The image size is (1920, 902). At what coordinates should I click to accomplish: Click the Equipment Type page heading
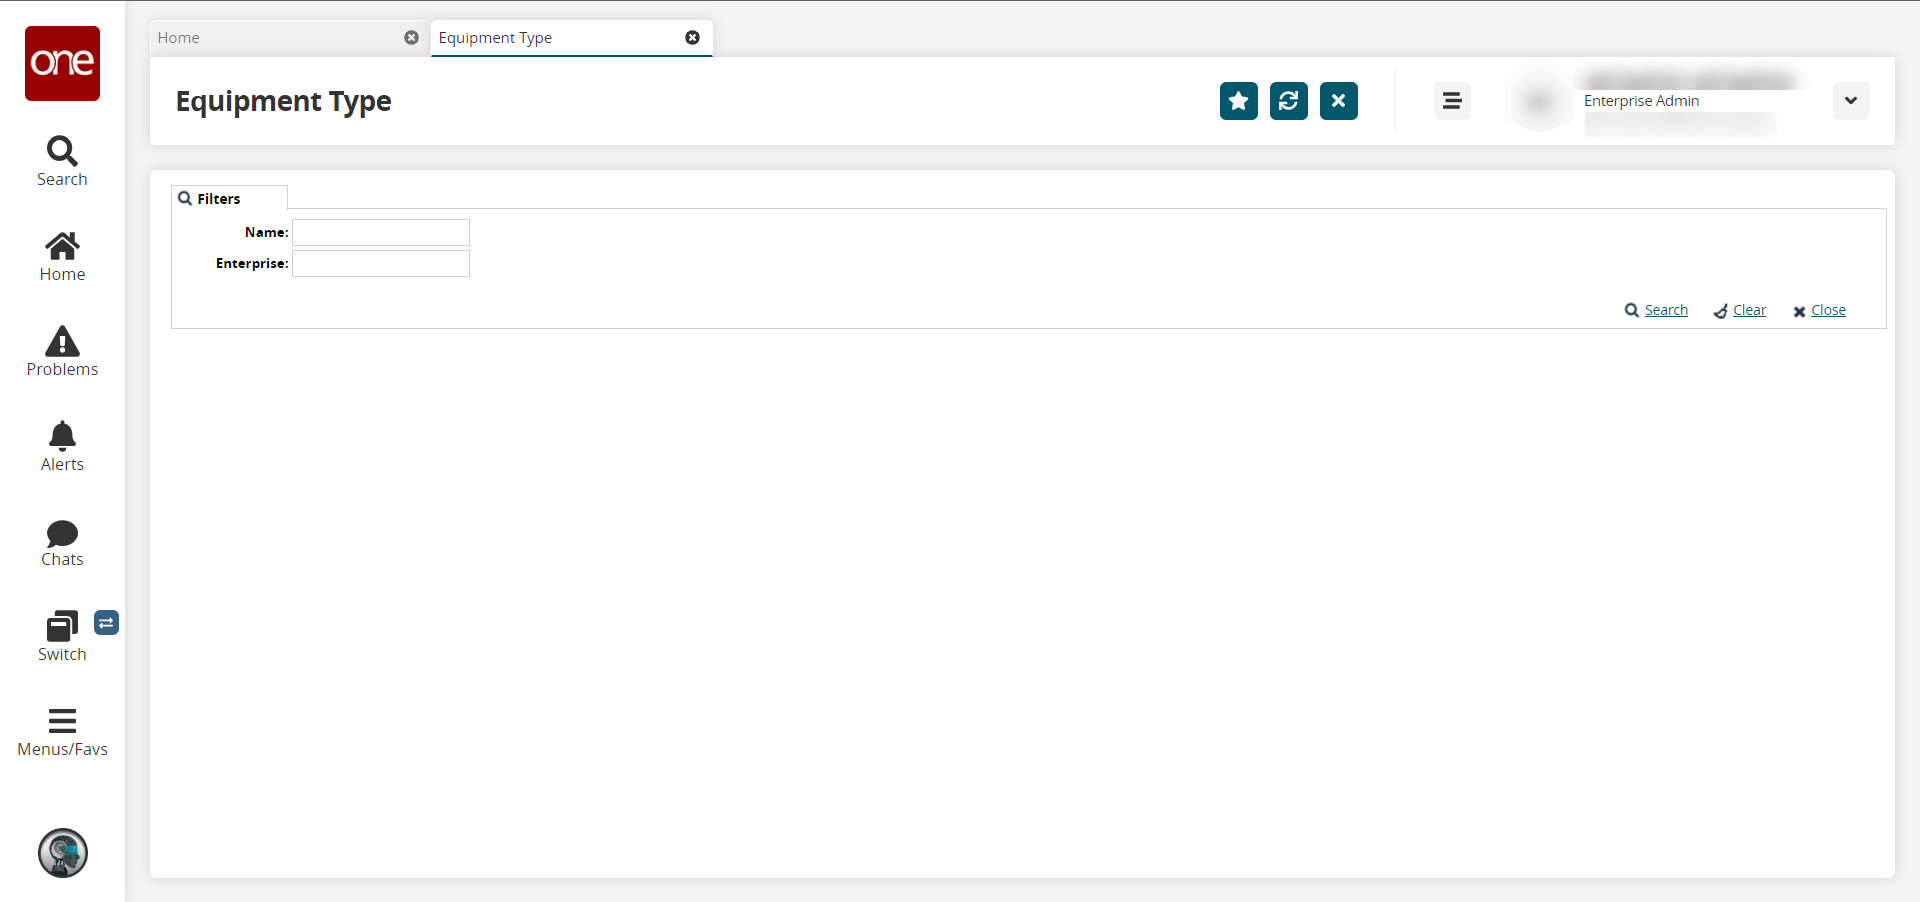click(x=284, y=102)
